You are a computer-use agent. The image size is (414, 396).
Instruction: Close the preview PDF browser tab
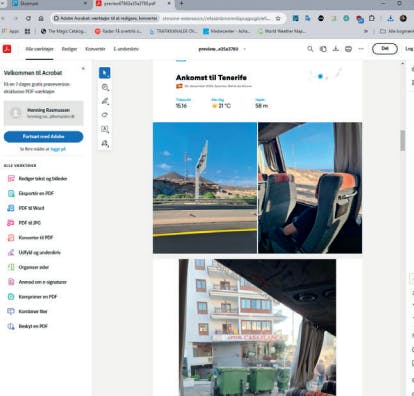pyautogui.click(x=169, y=4)
